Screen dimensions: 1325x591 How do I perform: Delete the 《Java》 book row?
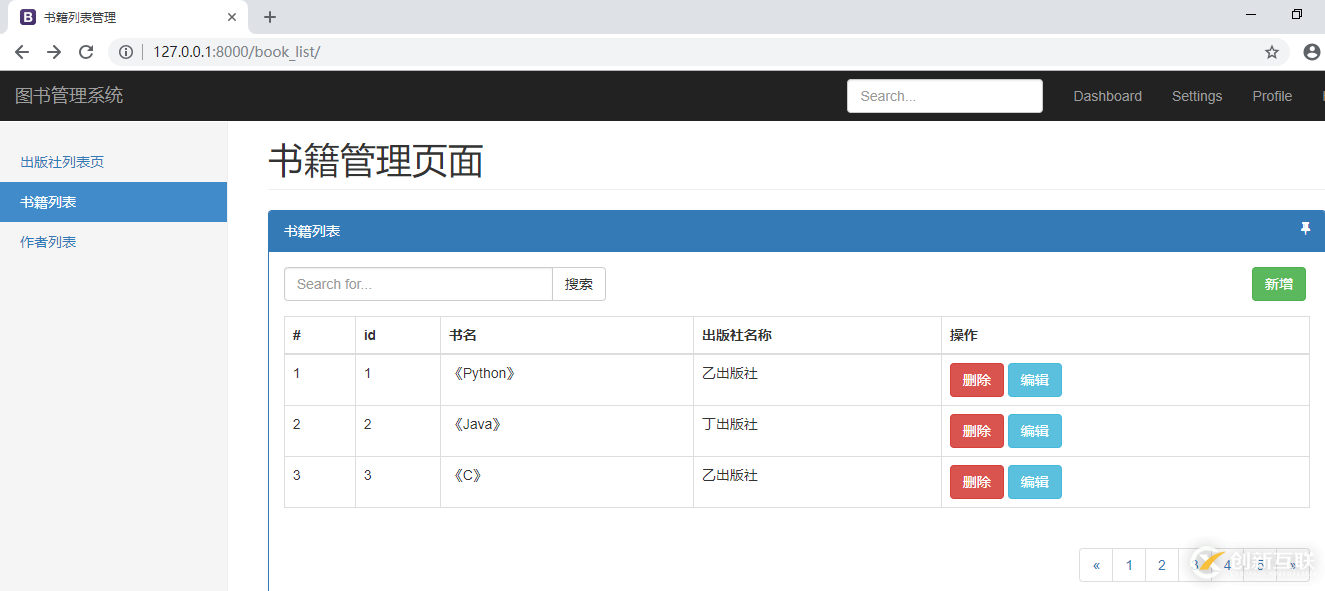(976, 430)
